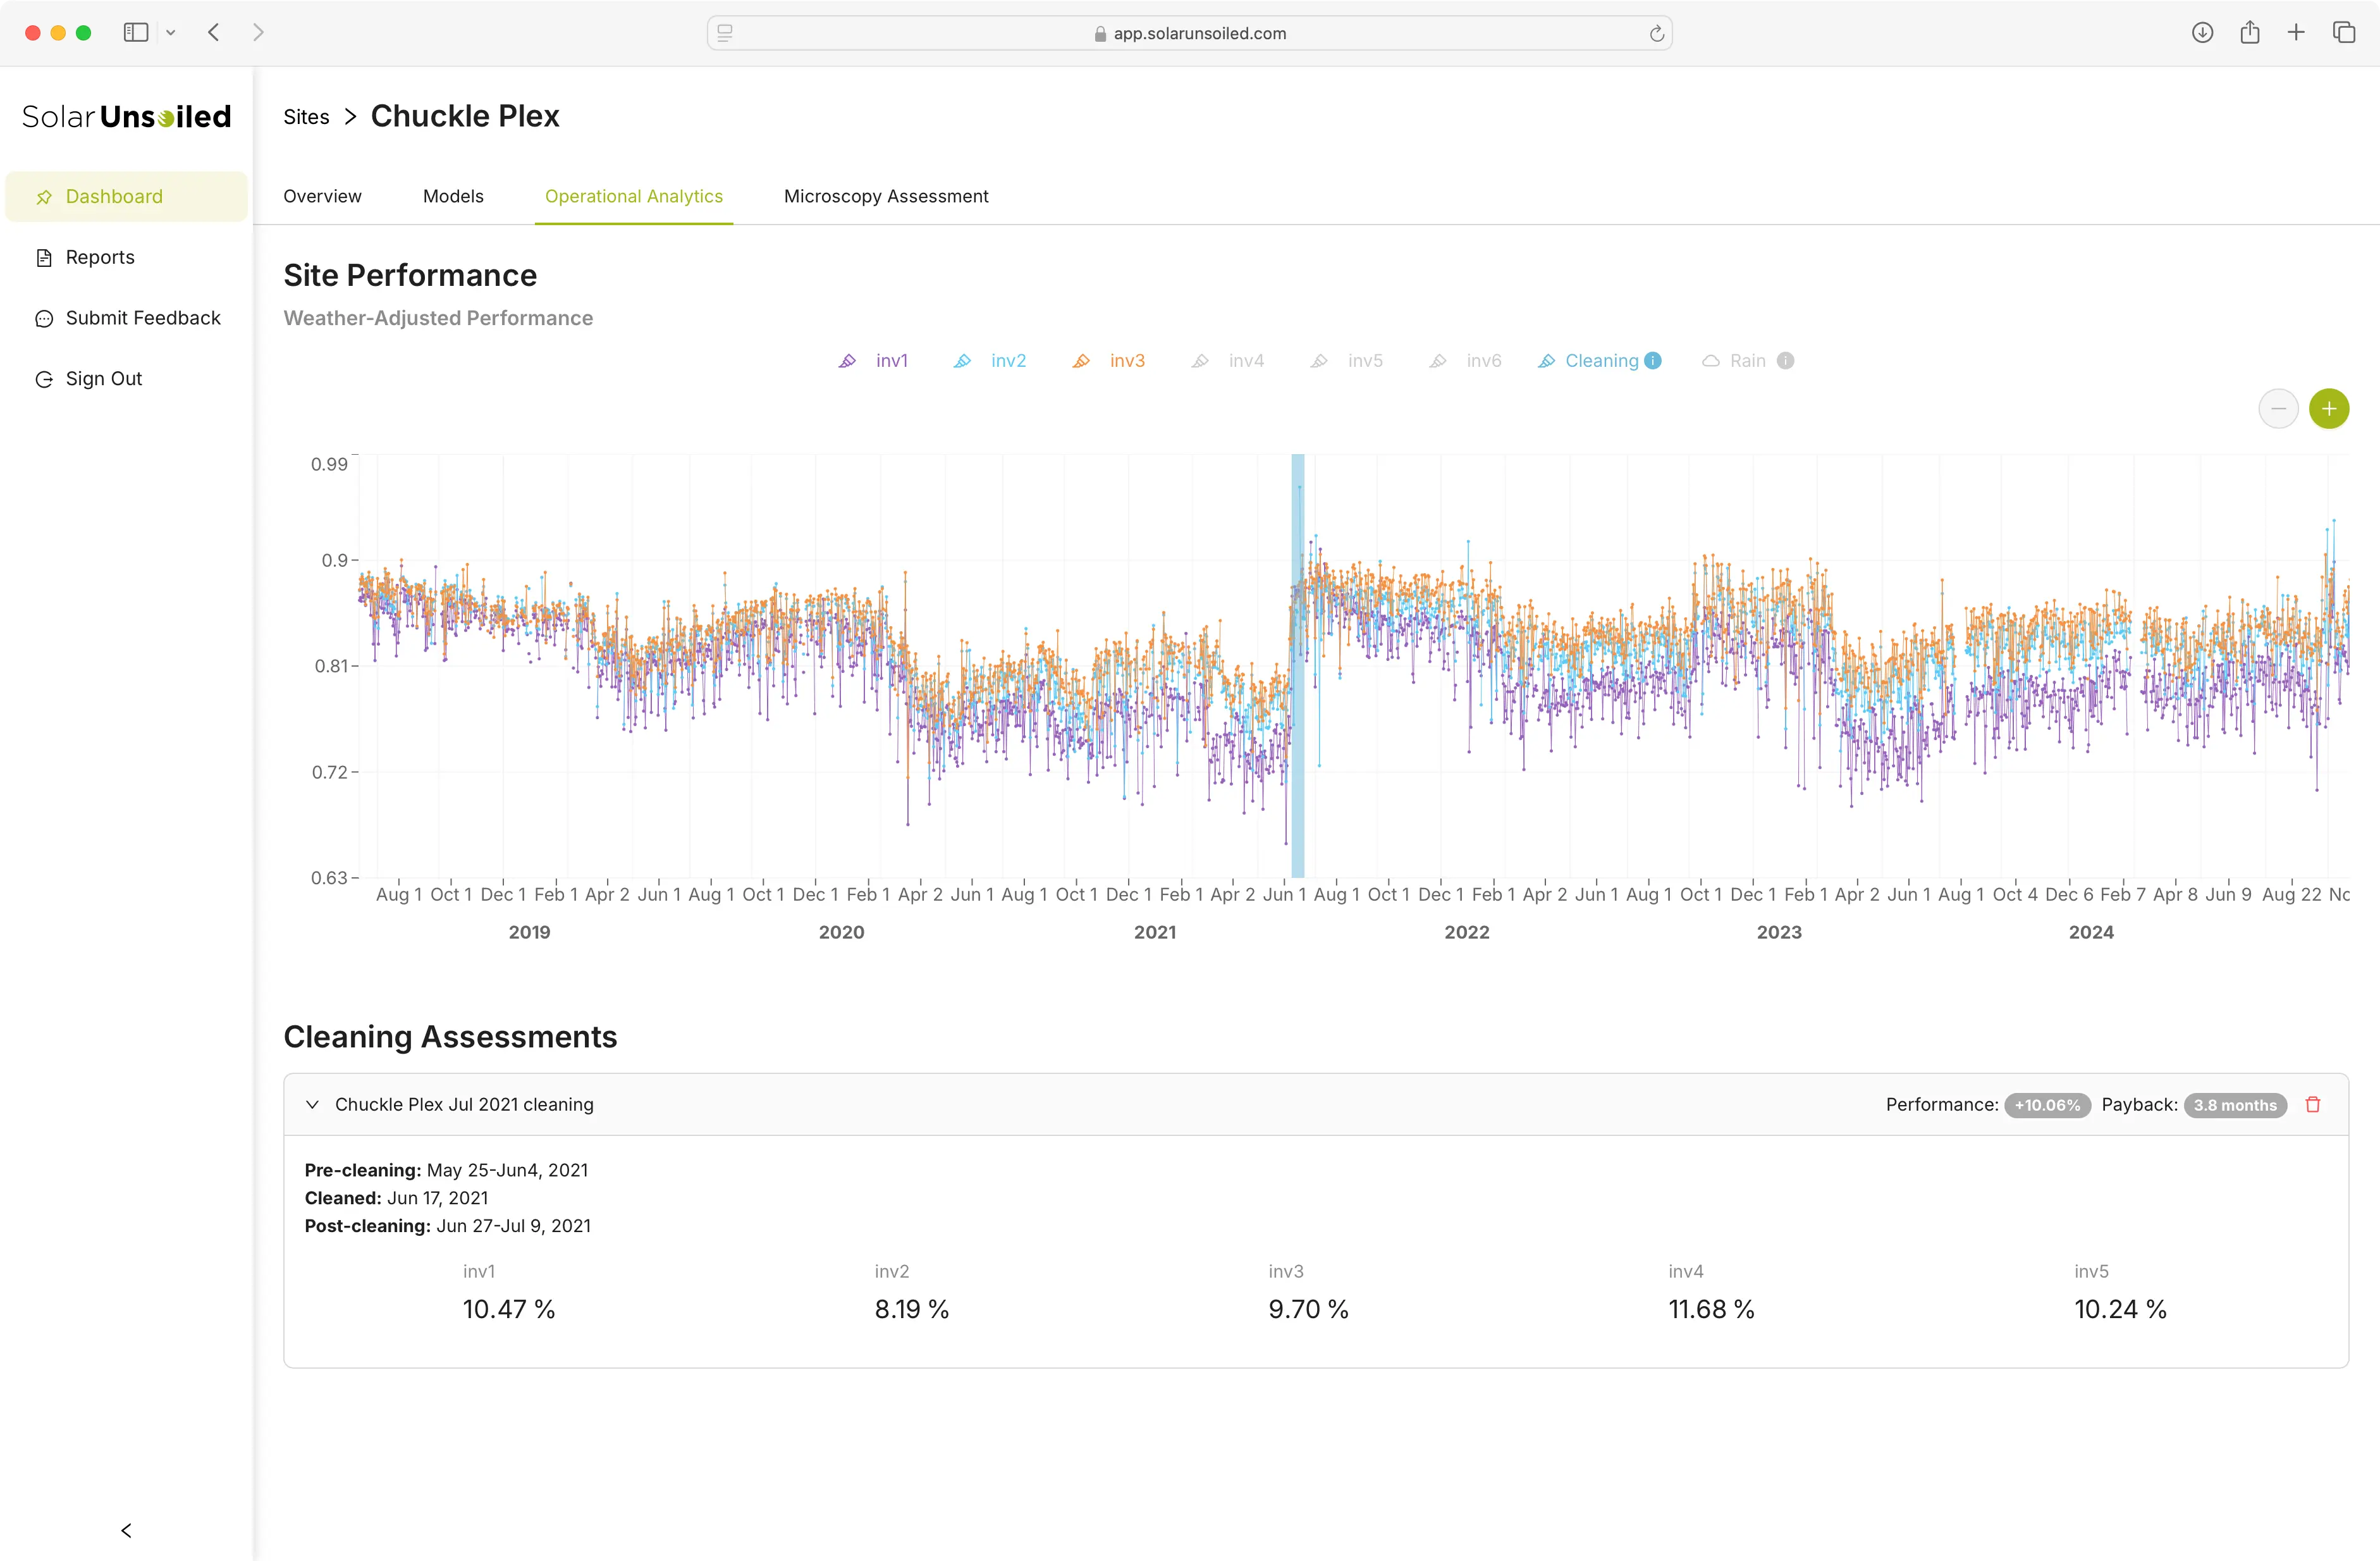Viewport: 2380px width, 1561px height.
Task: Click Sign Out in sidebar
Action: [103, 378]
